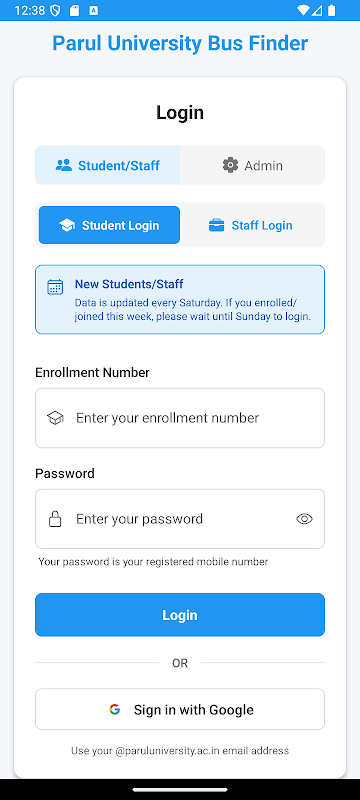Image resolution: width=360 pixels, height=800 pixels.
Task: Tap Sign in with Google button
Action: tap(180, 709)
